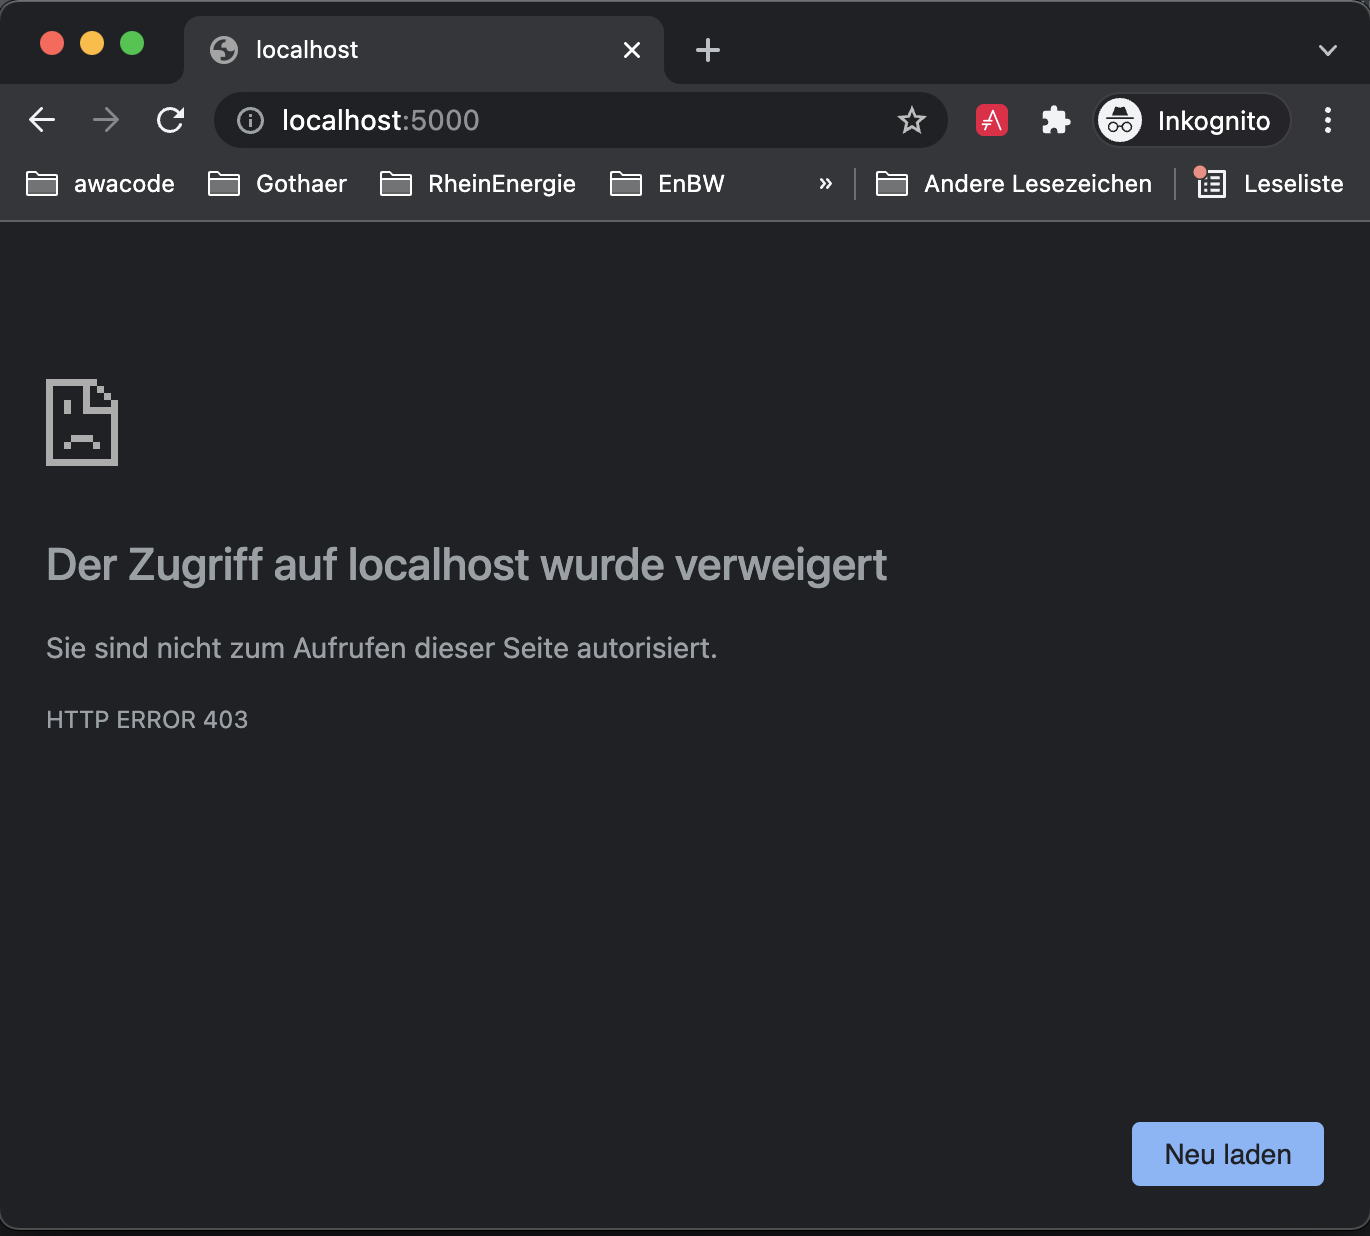Click the back navigation arrow
Image resolution: width=1370 pixels, height=1236 pixels.
pyautogui.click(x=41, y=120)
